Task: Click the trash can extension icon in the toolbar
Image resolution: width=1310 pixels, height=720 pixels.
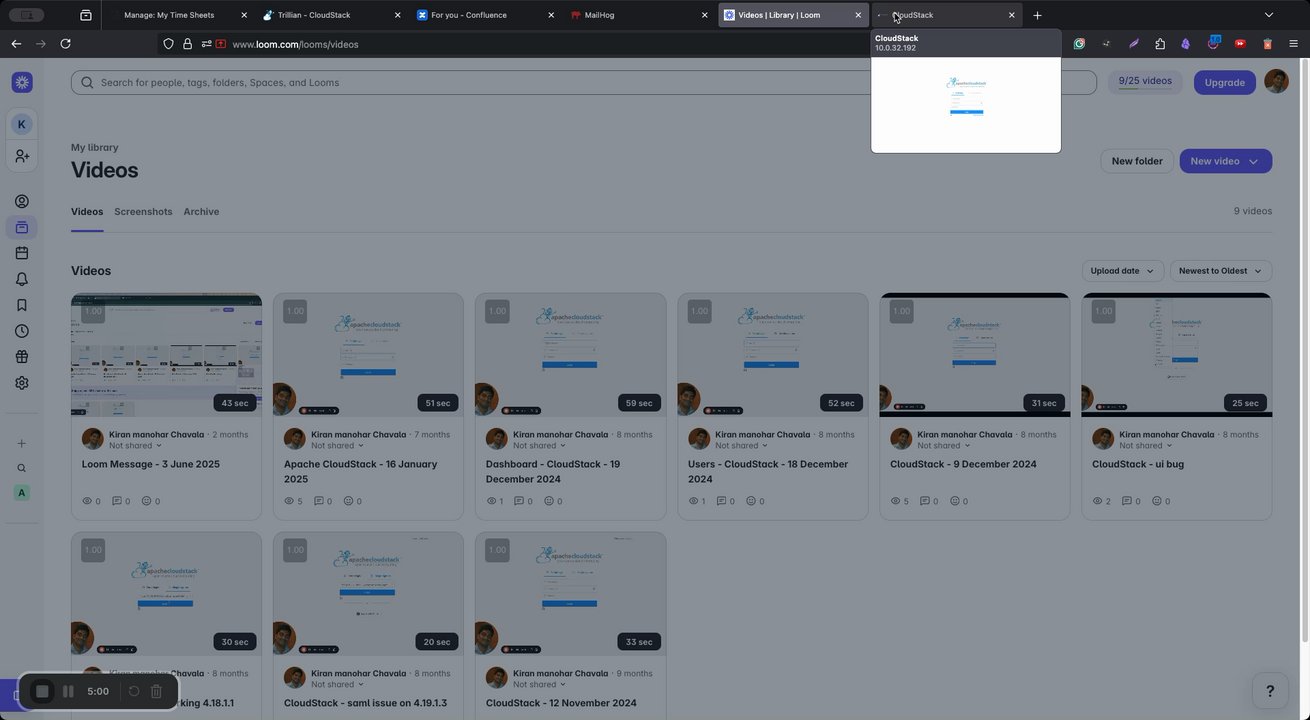Action: (1267, 44)
